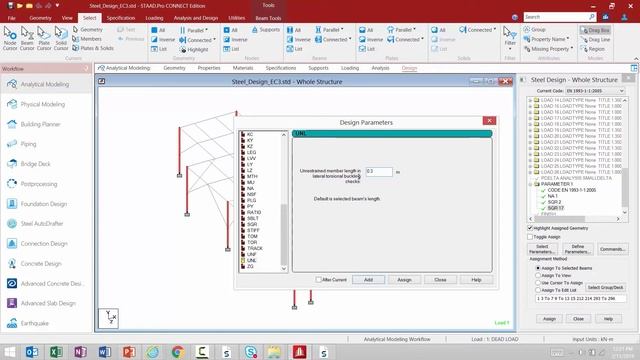The width and height of the screenshot is (640, 360).
Task: Open Excel from the taskbar
Action: pos(56,352)
